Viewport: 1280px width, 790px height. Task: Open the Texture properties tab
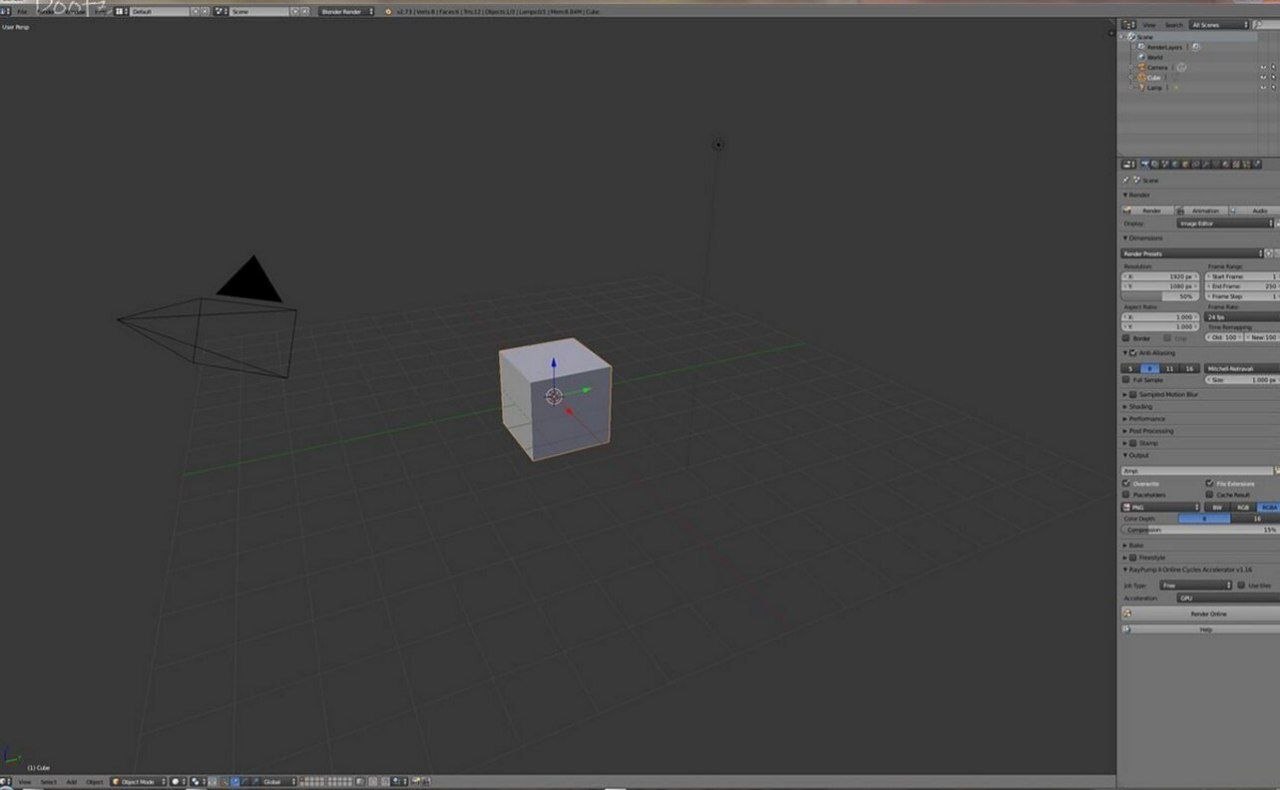[1235, 164]
